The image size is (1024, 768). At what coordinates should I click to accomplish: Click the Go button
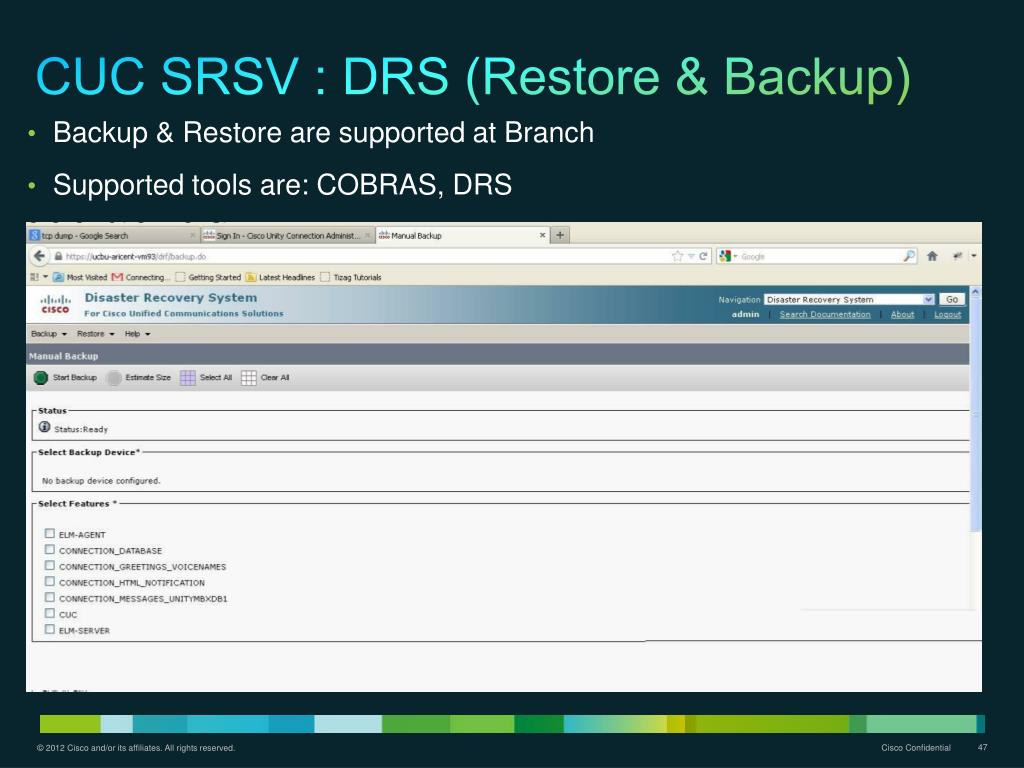952,299
